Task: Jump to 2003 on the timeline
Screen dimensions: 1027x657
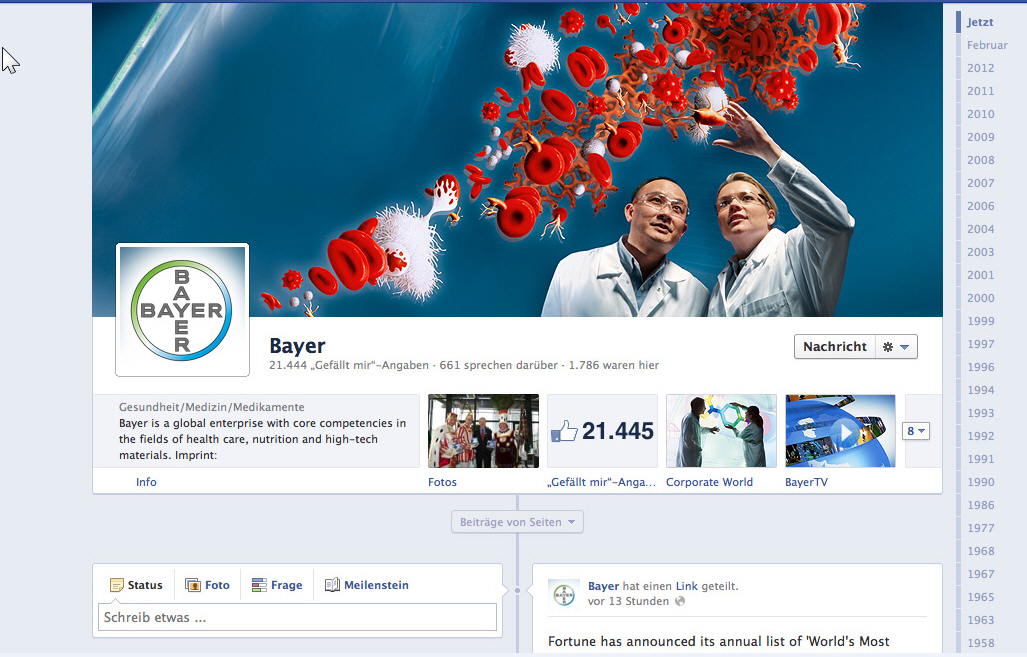Action: [980, 252]
